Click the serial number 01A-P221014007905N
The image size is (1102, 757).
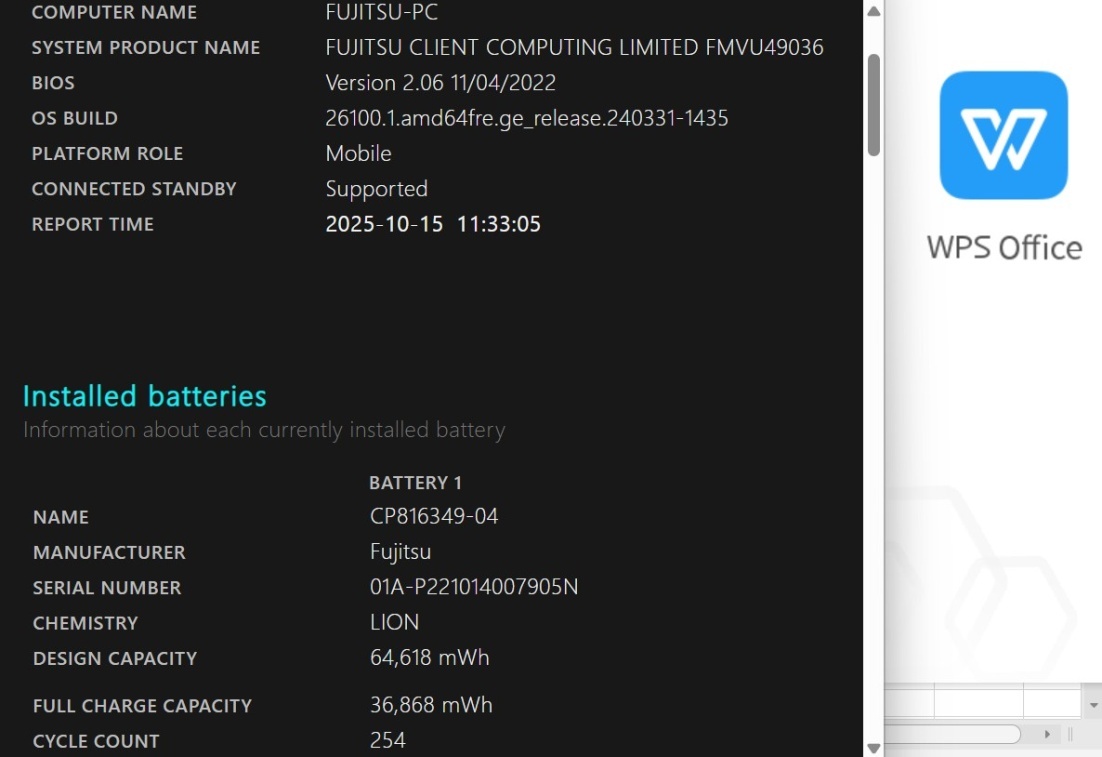click(x=473, y=587)
